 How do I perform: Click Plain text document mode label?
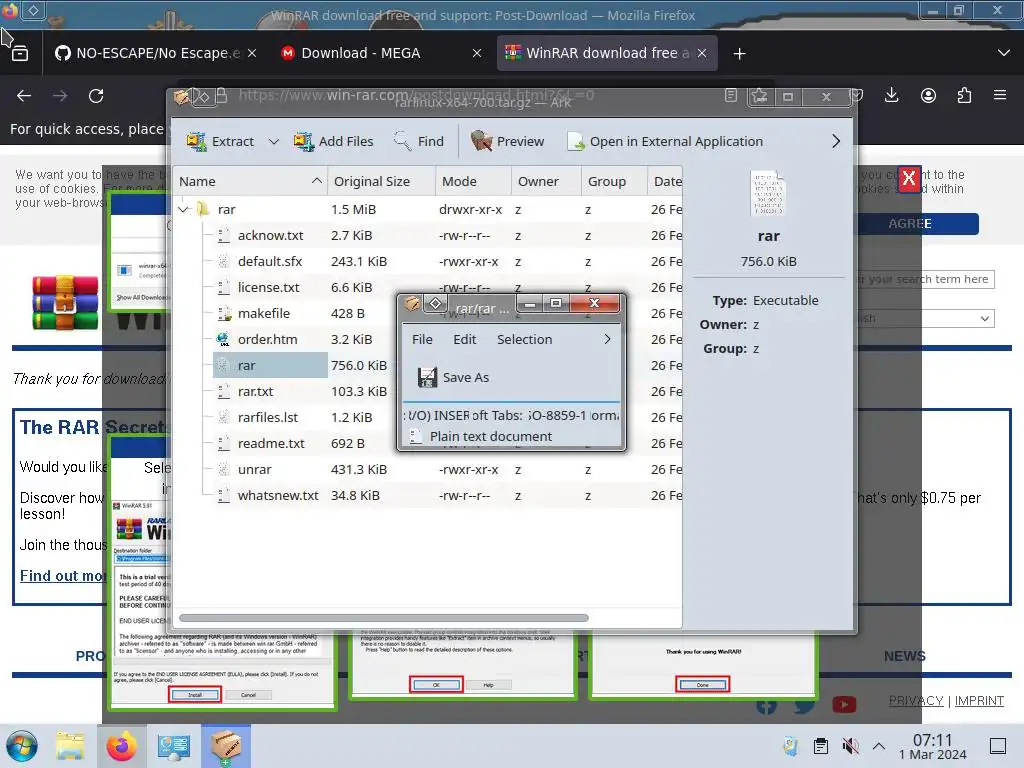[x=490, y=436]
